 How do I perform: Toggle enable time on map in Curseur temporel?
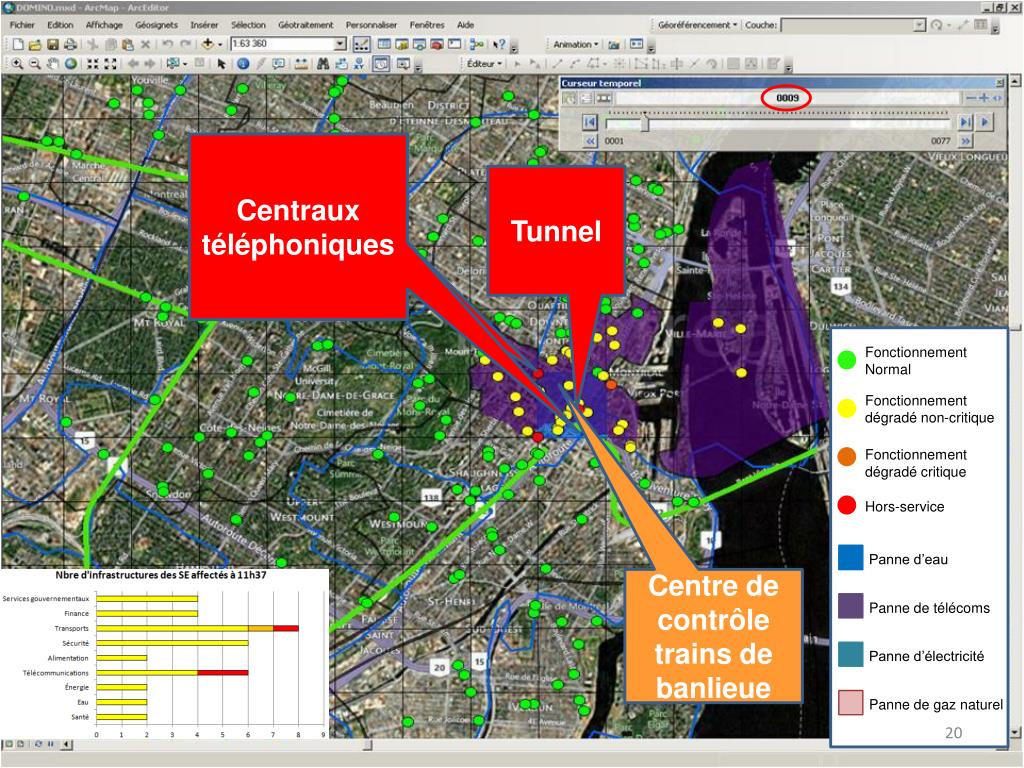[x=570, y=98]
